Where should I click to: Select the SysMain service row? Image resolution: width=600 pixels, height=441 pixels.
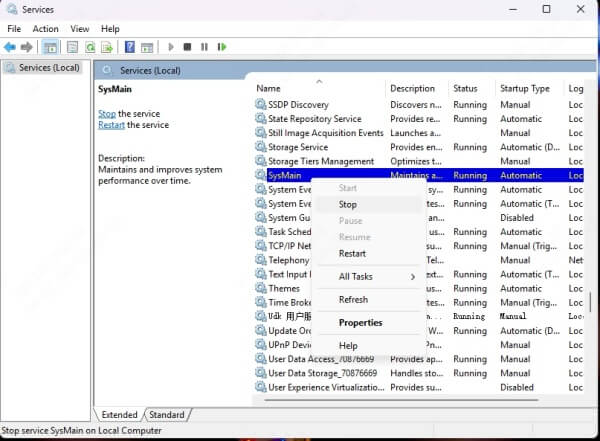pyautogui.click(x=419, y=175)
